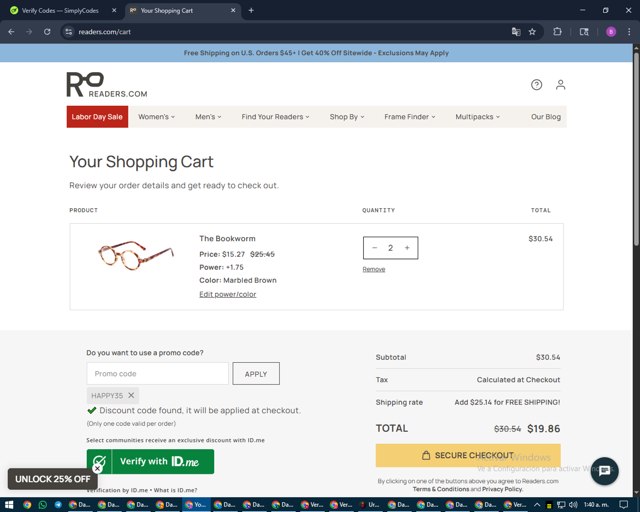The height and width of the screenshot is (512, 640).
Task: Click into the Promo code field
Action: click(x=158, y=374)
